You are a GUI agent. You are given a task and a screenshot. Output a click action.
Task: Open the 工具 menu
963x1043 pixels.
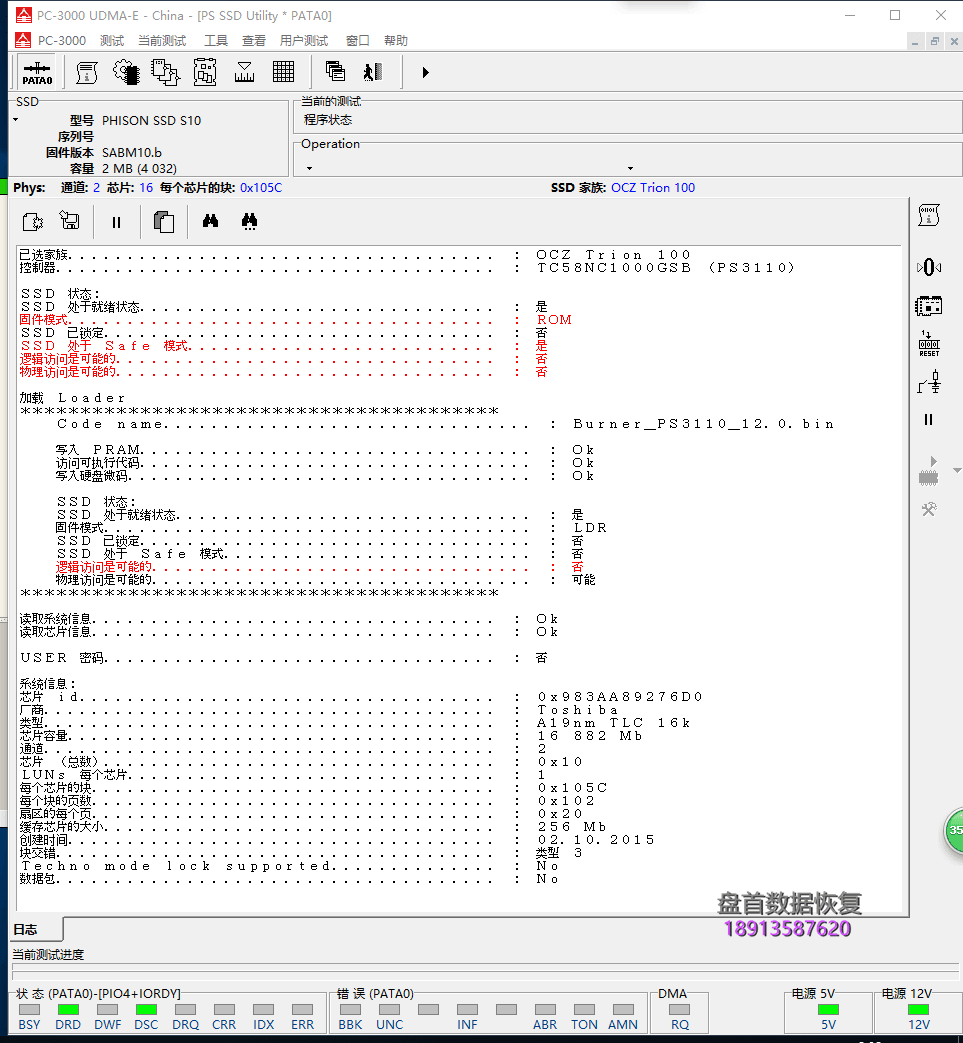(x=215, y=41)
